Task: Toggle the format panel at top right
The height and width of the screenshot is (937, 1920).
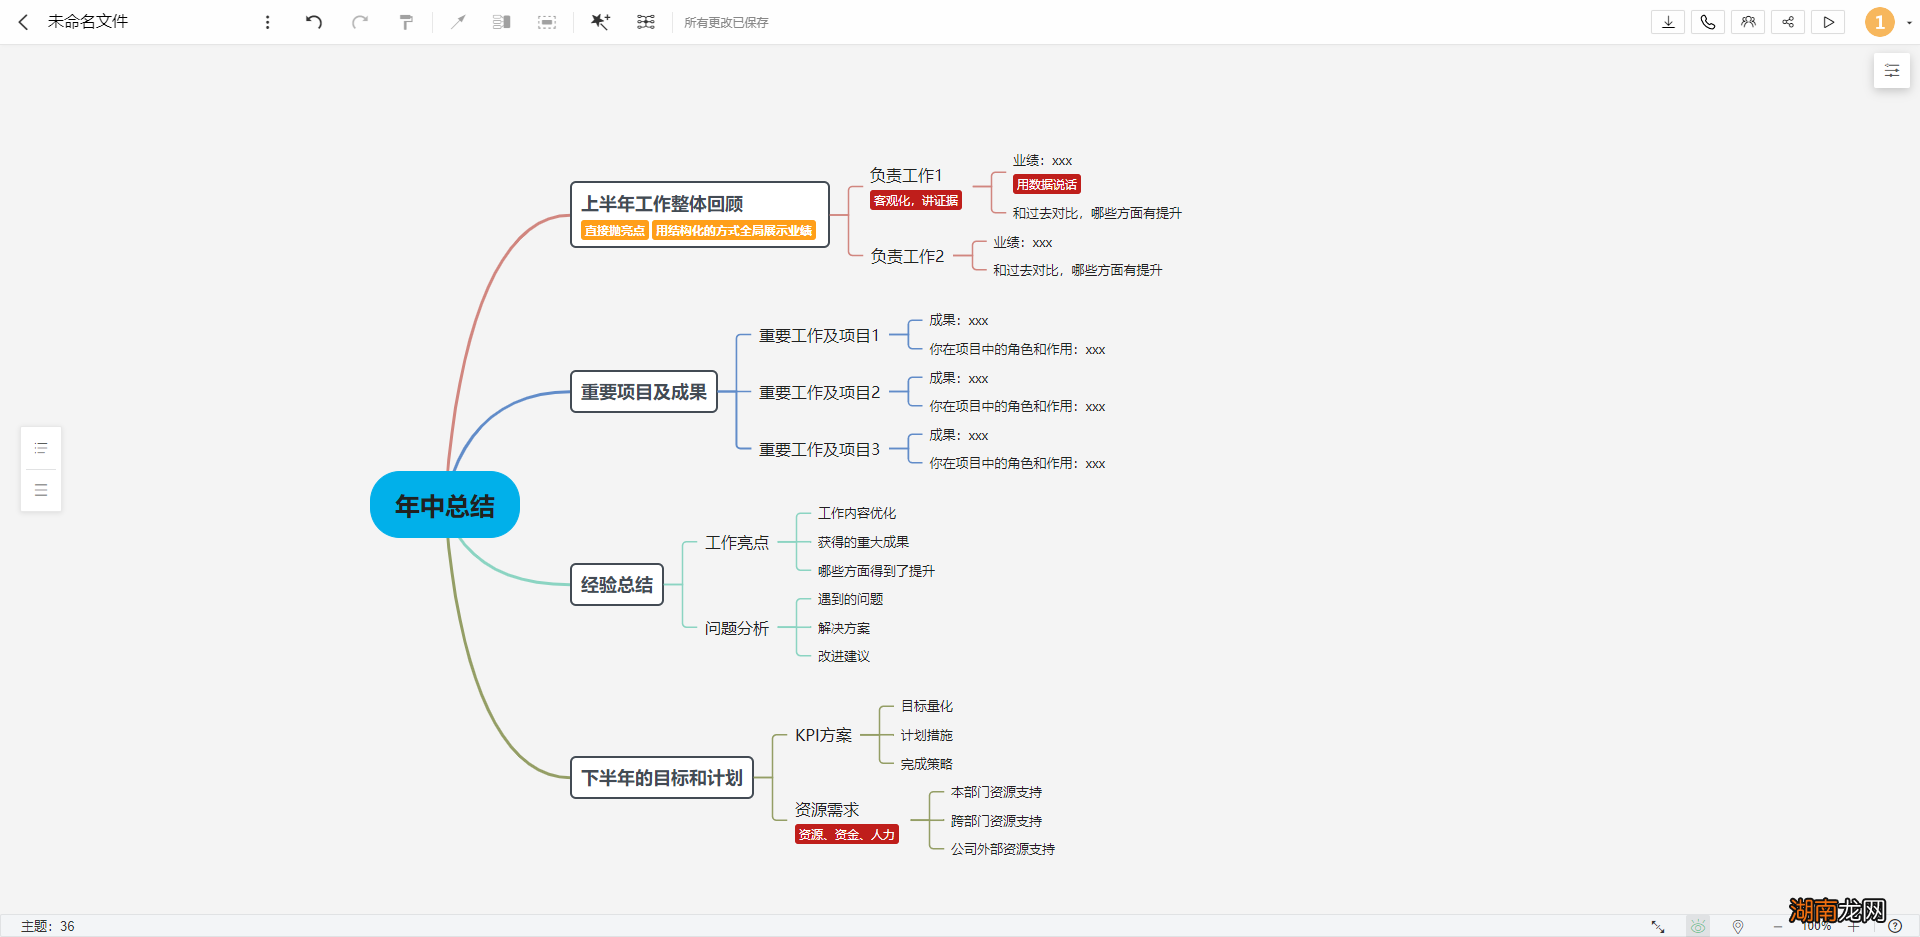Action: 1891,70
